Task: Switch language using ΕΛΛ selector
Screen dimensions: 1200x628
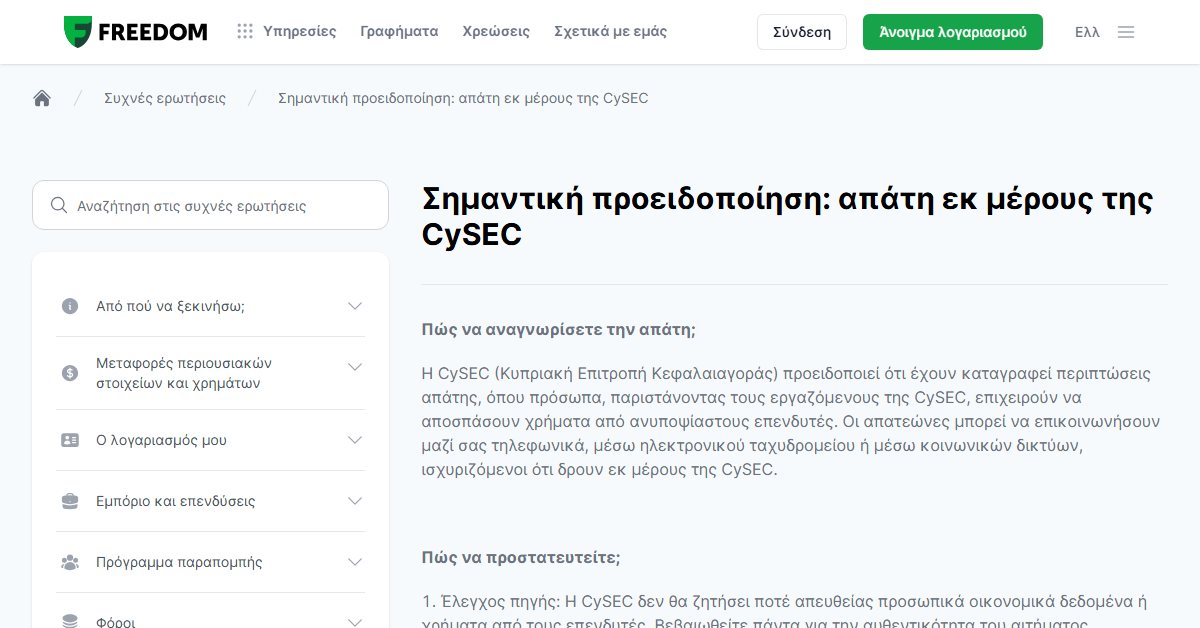Action: 1087,32
